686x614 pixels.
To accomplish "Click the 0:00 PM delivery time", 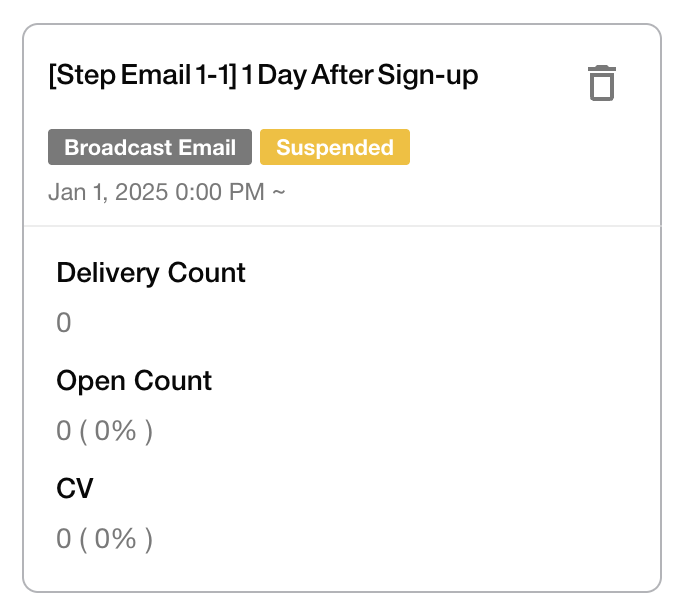I will 220,192.
